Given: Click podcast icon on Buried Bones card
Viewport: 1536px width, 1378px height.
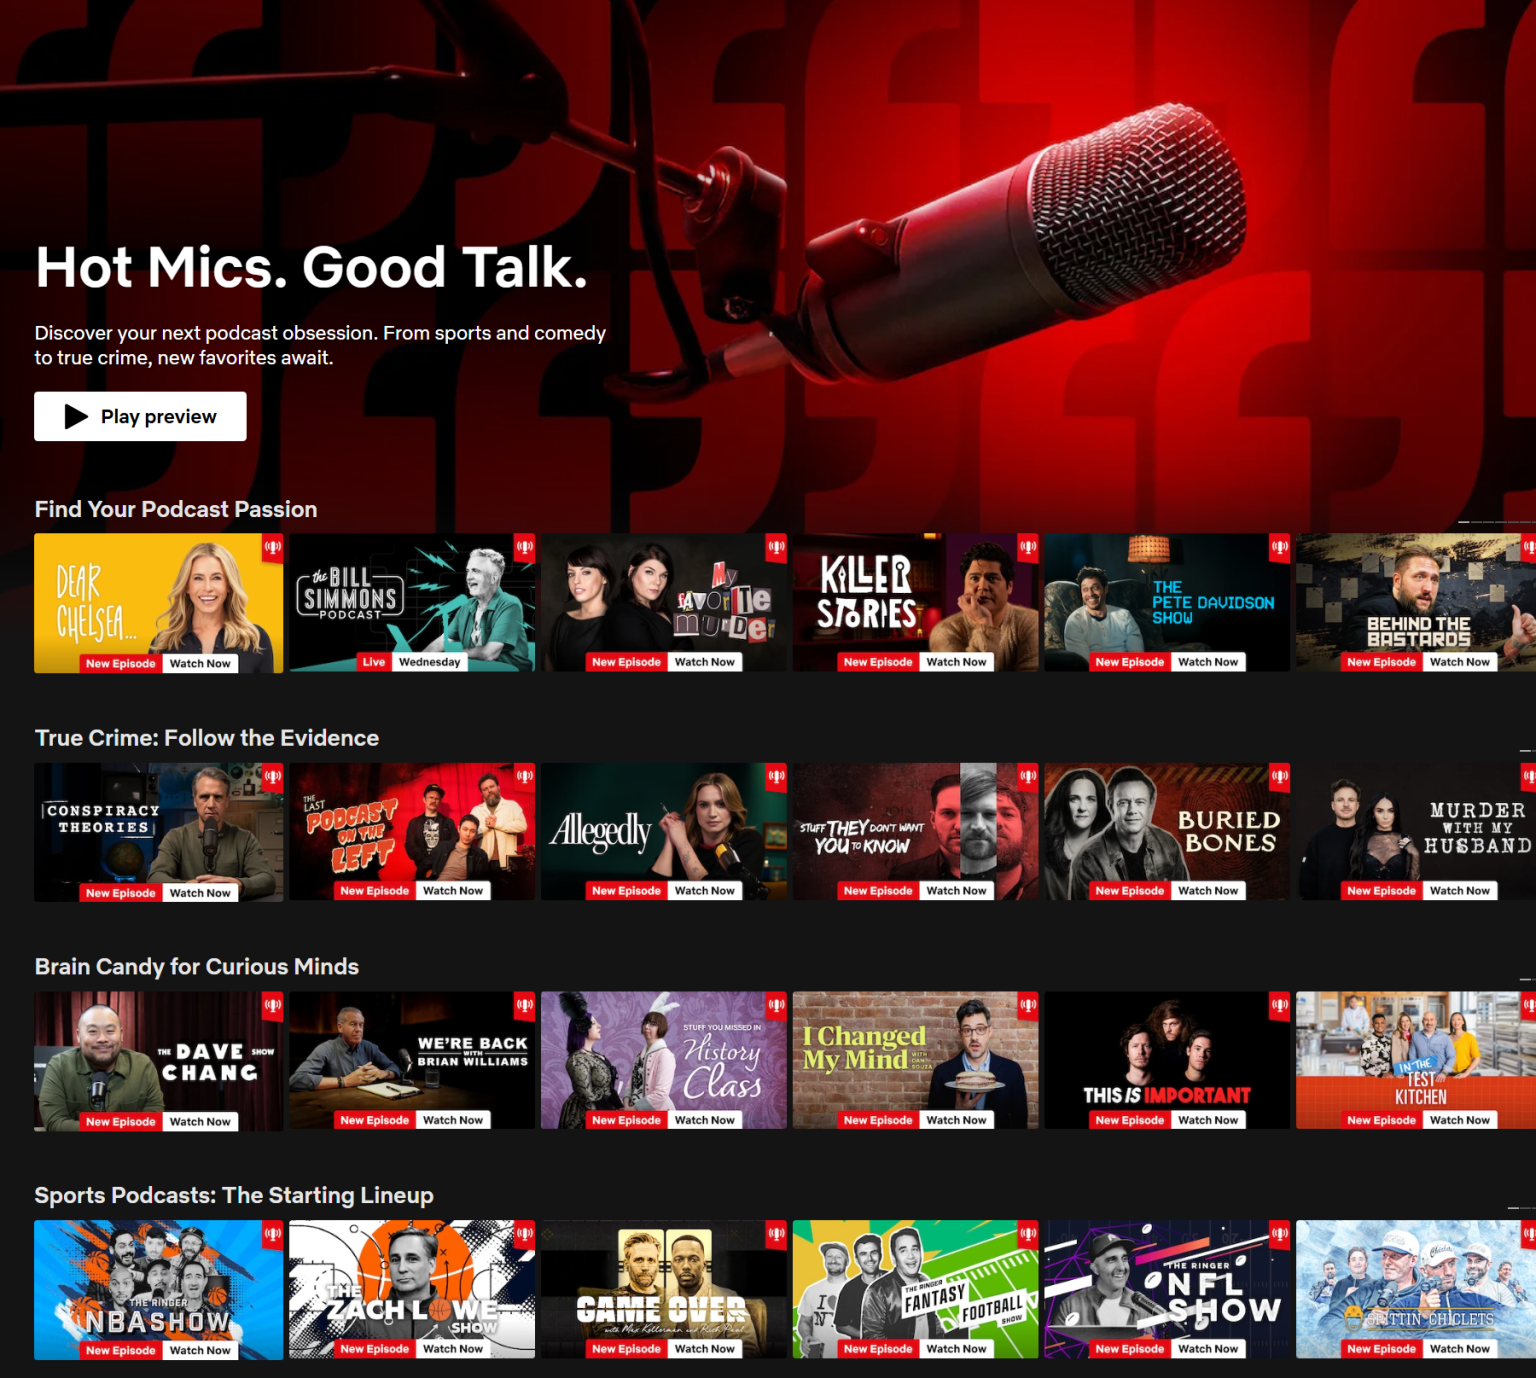Looking at the screenshot, I should pyautogui.click(x=1280, y=775).
